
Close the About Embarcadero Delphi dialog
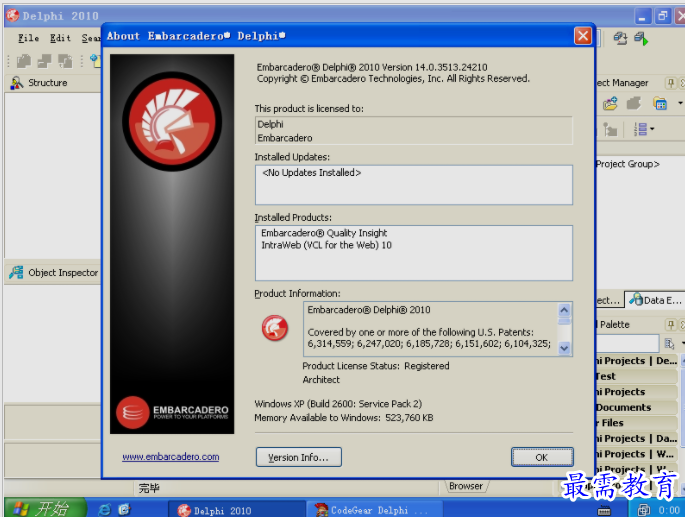(x=583, y=36)
